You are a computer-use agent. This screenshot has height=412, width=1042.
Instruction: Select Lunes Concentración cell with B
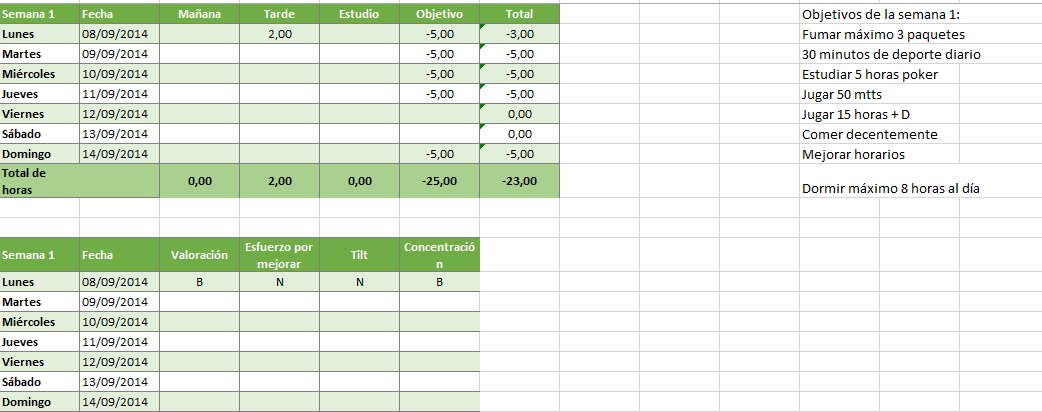439,282
